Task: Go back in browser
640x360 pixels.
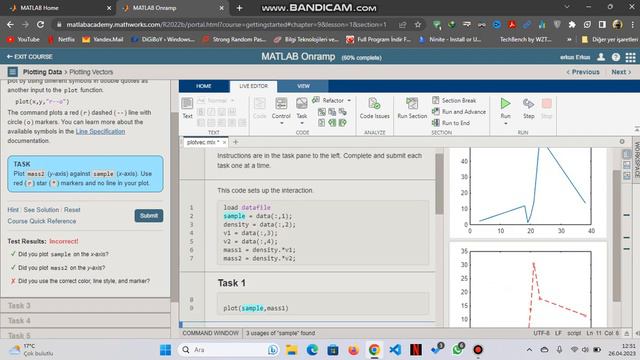Action: [x=10, y=24]
